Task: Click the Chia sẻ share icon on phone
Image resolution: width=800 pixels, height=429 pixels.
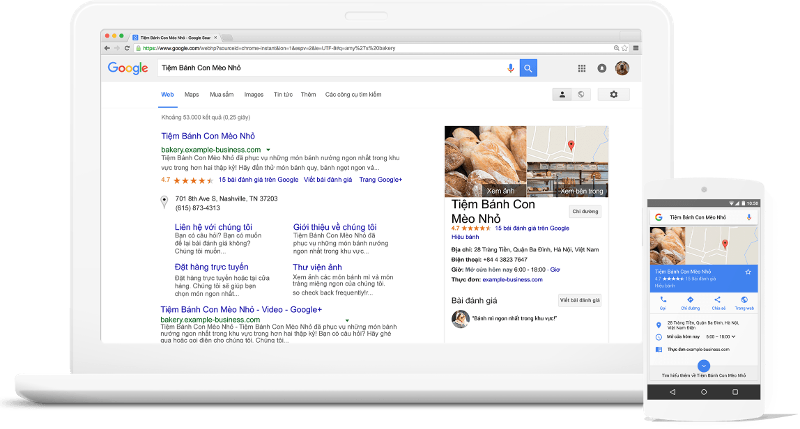Action: pos(718,302)
